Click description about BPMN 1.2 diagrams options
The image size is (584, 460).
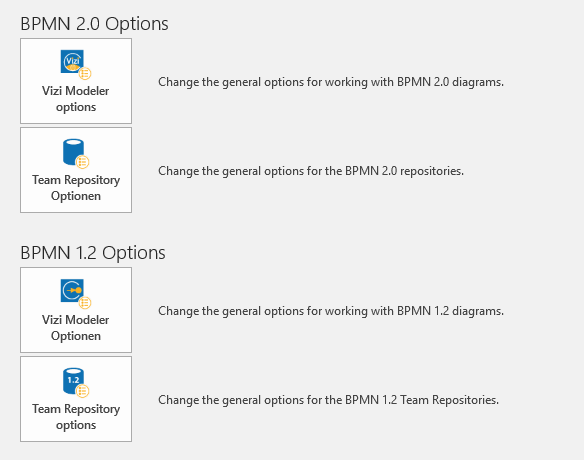(331, 311)
